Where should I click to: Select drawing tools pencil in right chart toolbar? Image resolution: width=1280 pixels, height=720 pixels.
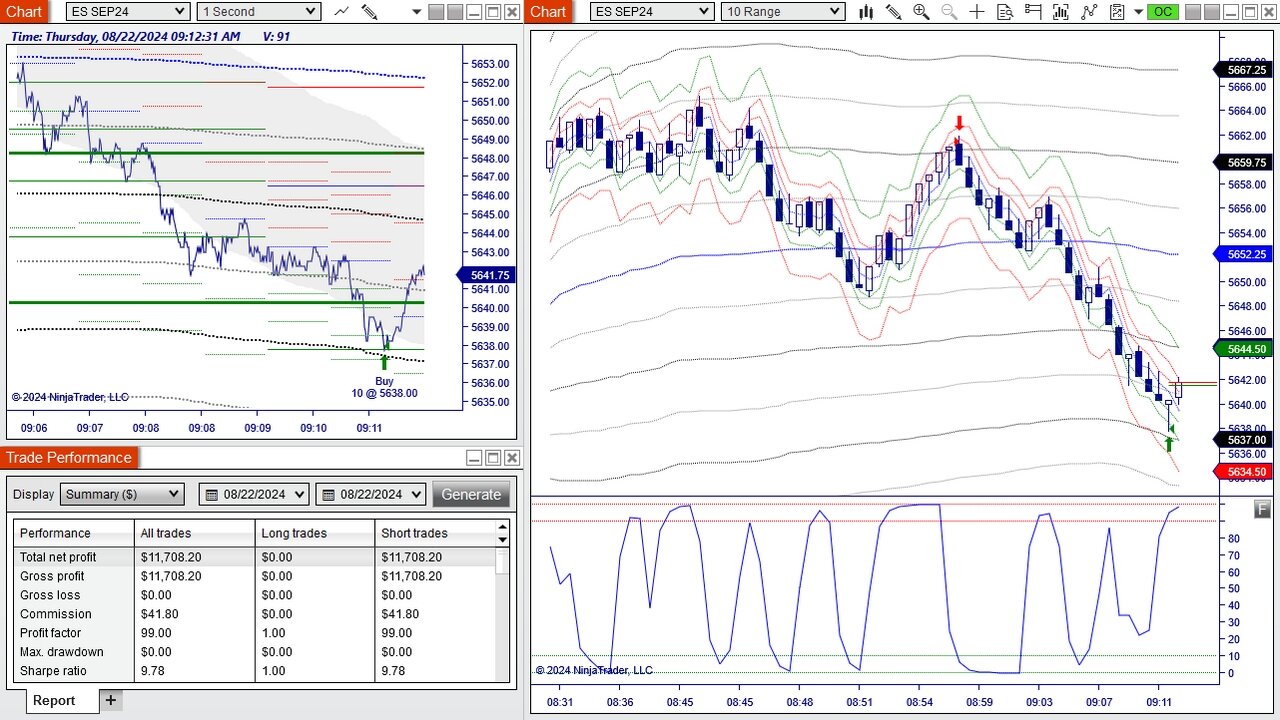893,11
